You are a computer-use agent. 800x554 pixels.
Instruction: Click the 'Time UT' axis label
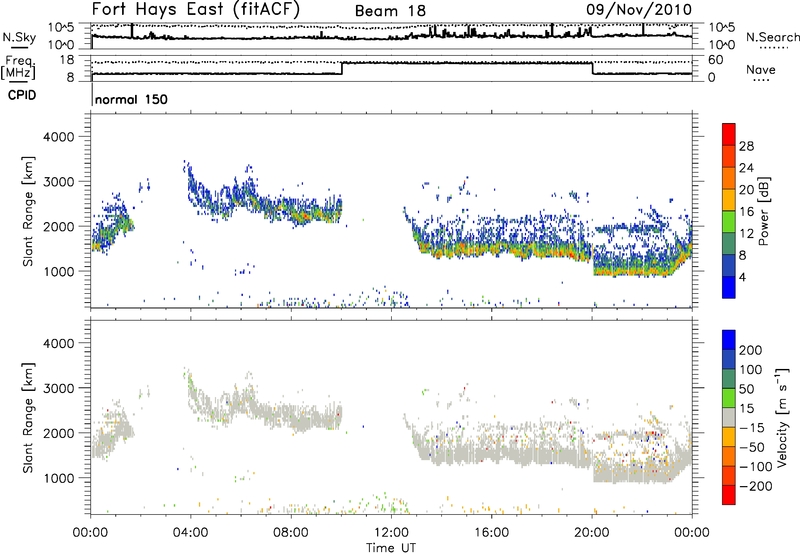point(391,548)
